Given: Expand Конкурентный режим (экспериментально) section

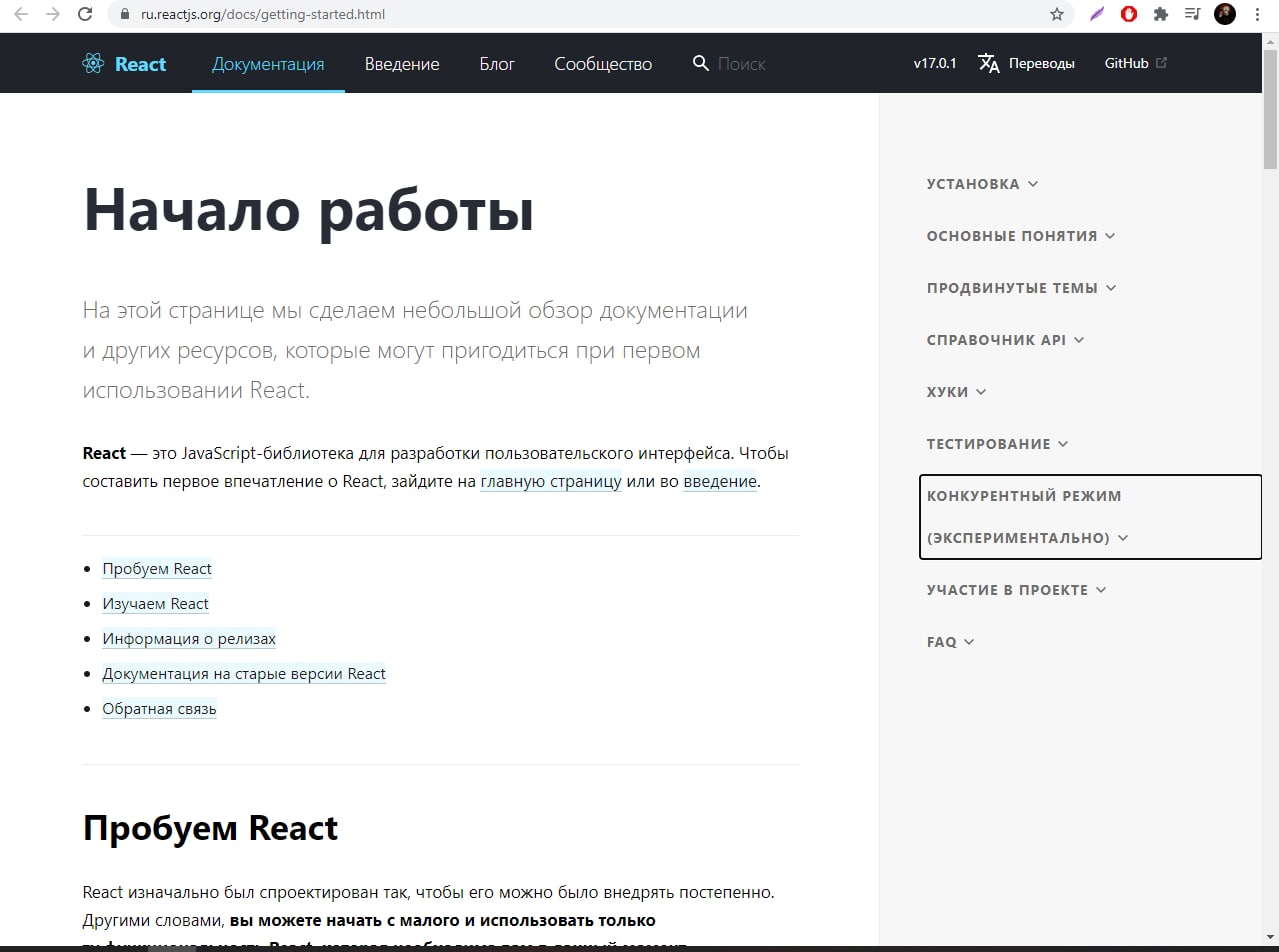Looking at the screenshot, I should point(1090,517).
